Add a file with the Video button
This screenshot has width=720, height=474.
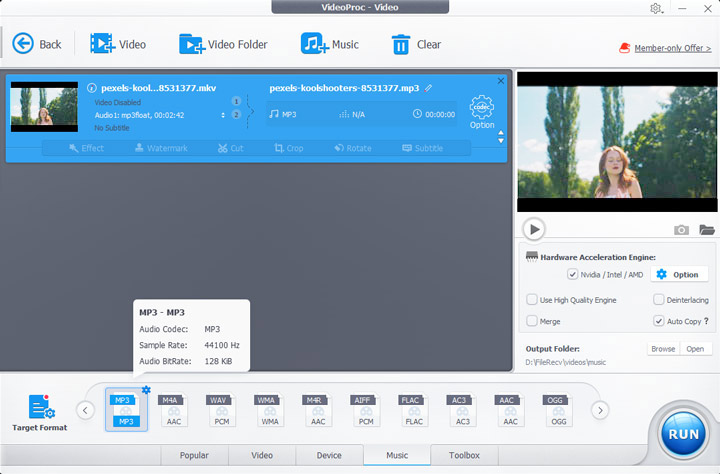(x=118, y=44)
